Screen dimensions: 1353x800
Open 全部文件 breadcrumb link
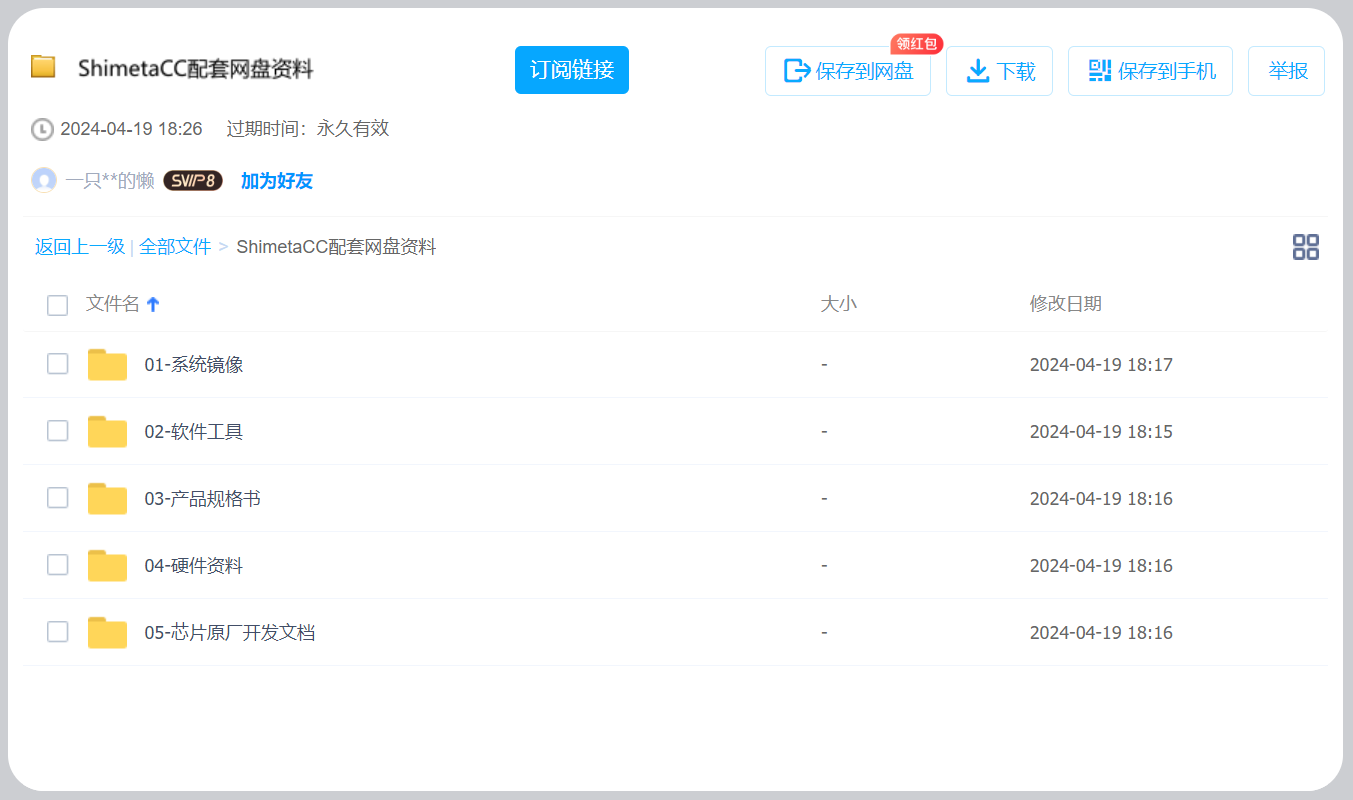[x=175, y=247]
